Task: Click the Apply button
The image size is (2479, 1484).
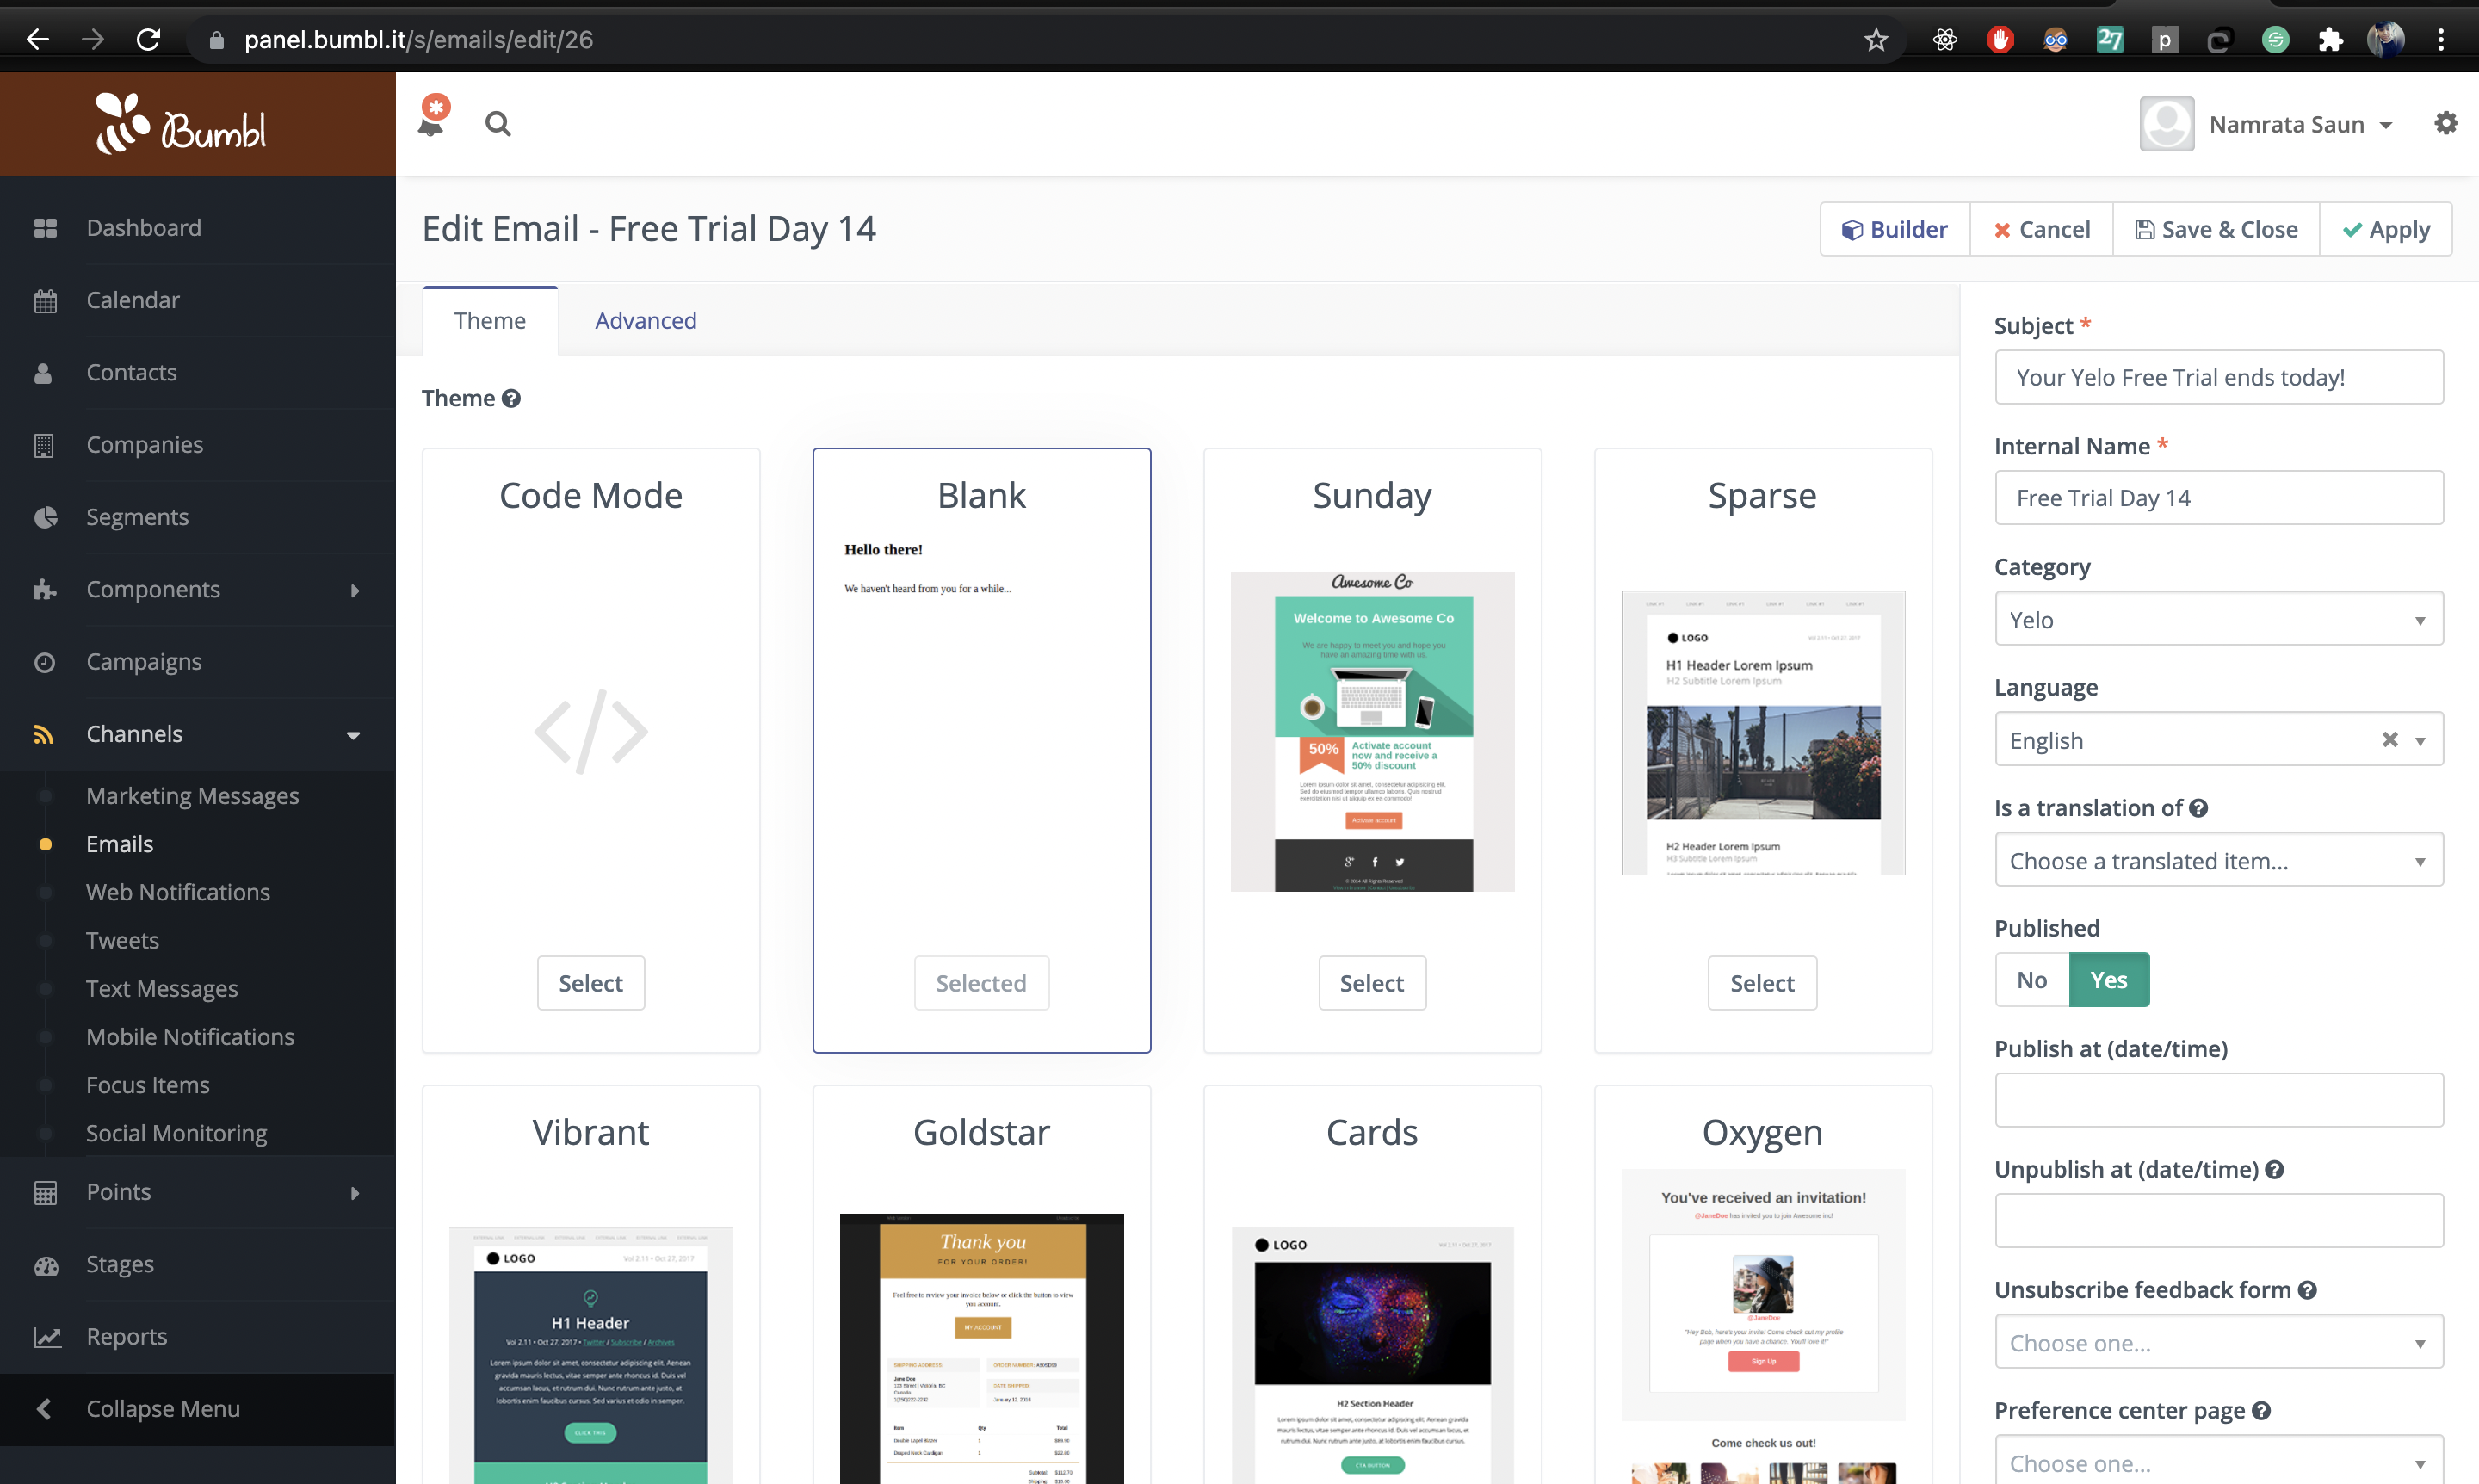Action: click(2386, 230)
